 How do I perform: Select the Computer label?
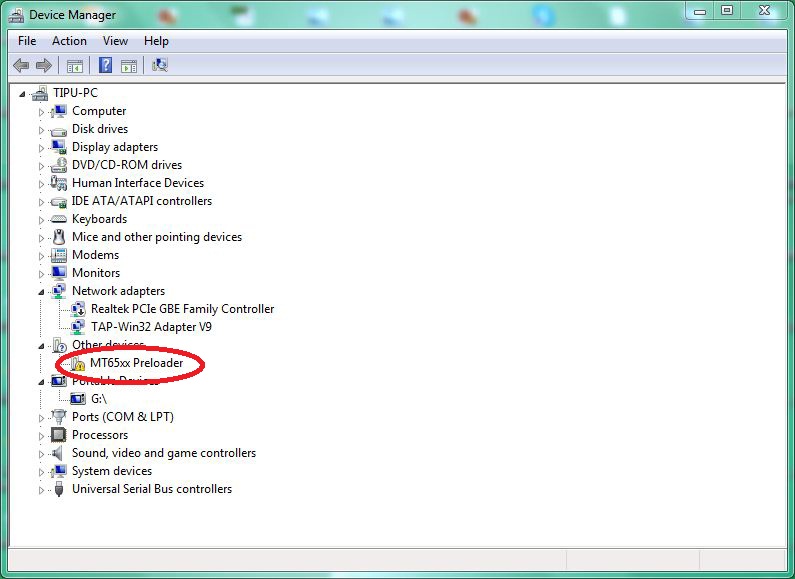[x=99, y=111]
